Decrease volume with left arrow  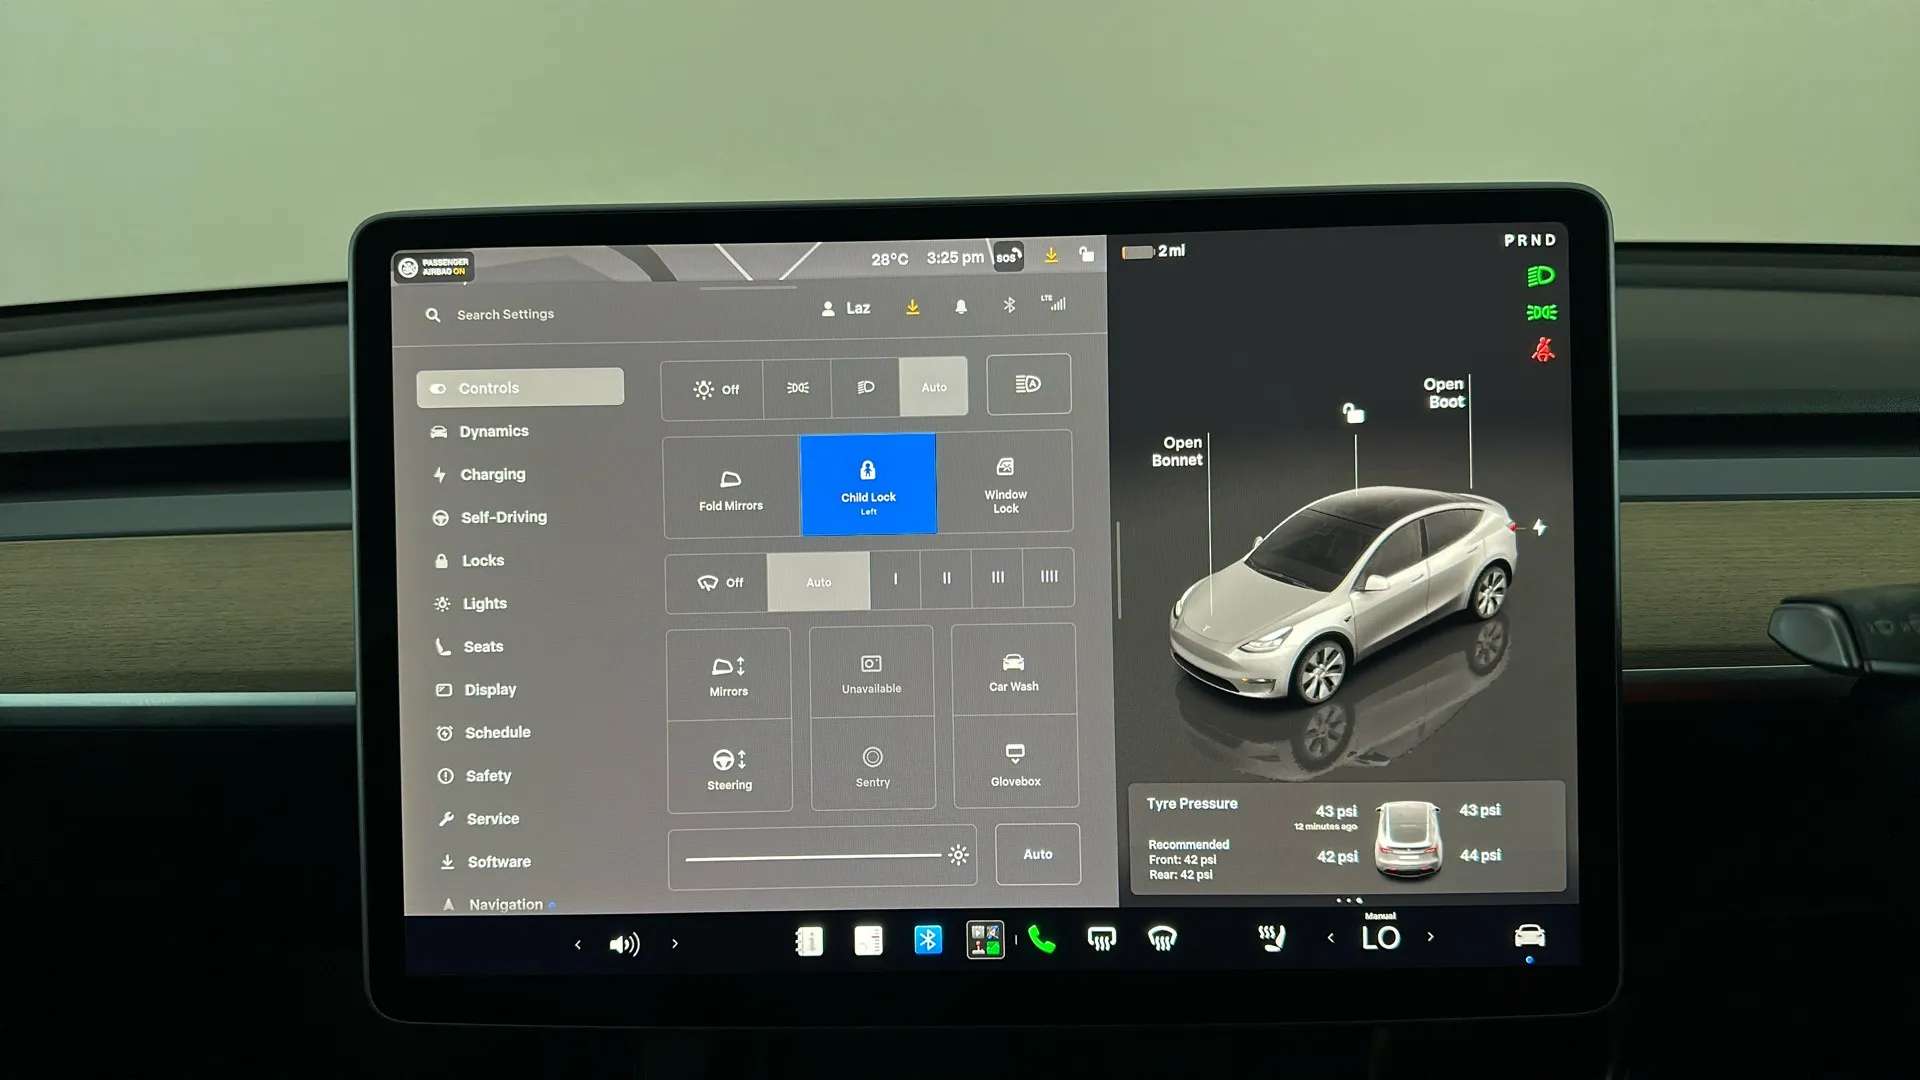click(x=578, y=944)
